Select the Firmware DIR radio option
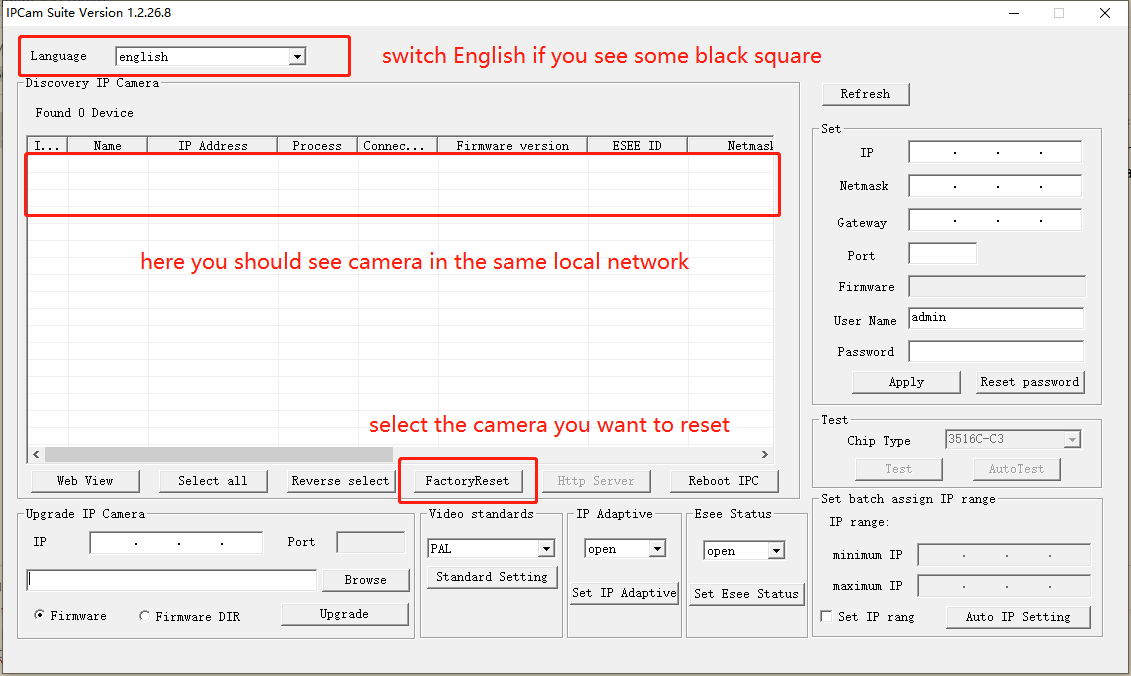Image resolution: width=1131 pixels, height=676 pixels. pyautogui.click(x=144, y=617)
